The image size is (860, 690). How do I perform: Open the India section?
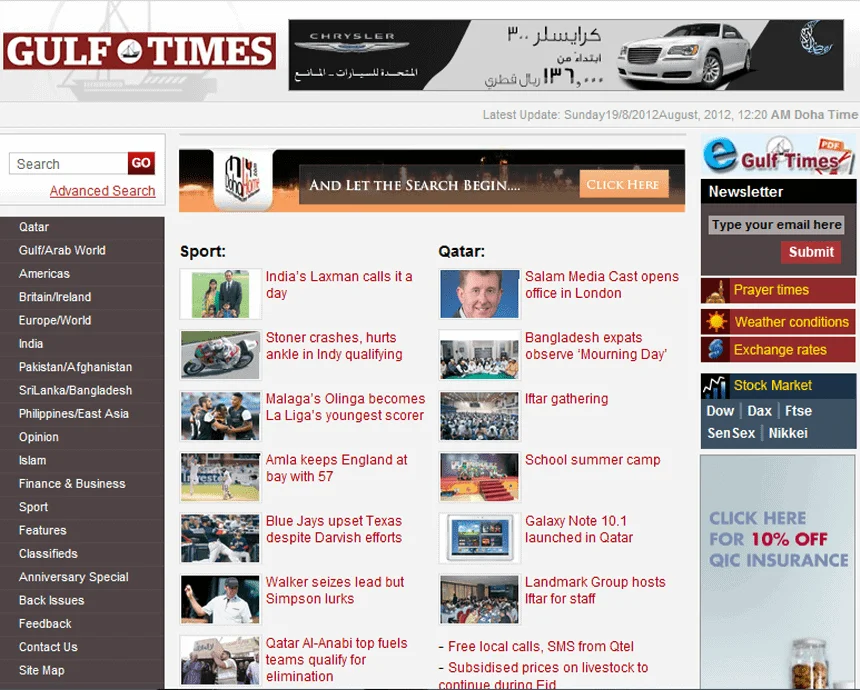point(31,343)
